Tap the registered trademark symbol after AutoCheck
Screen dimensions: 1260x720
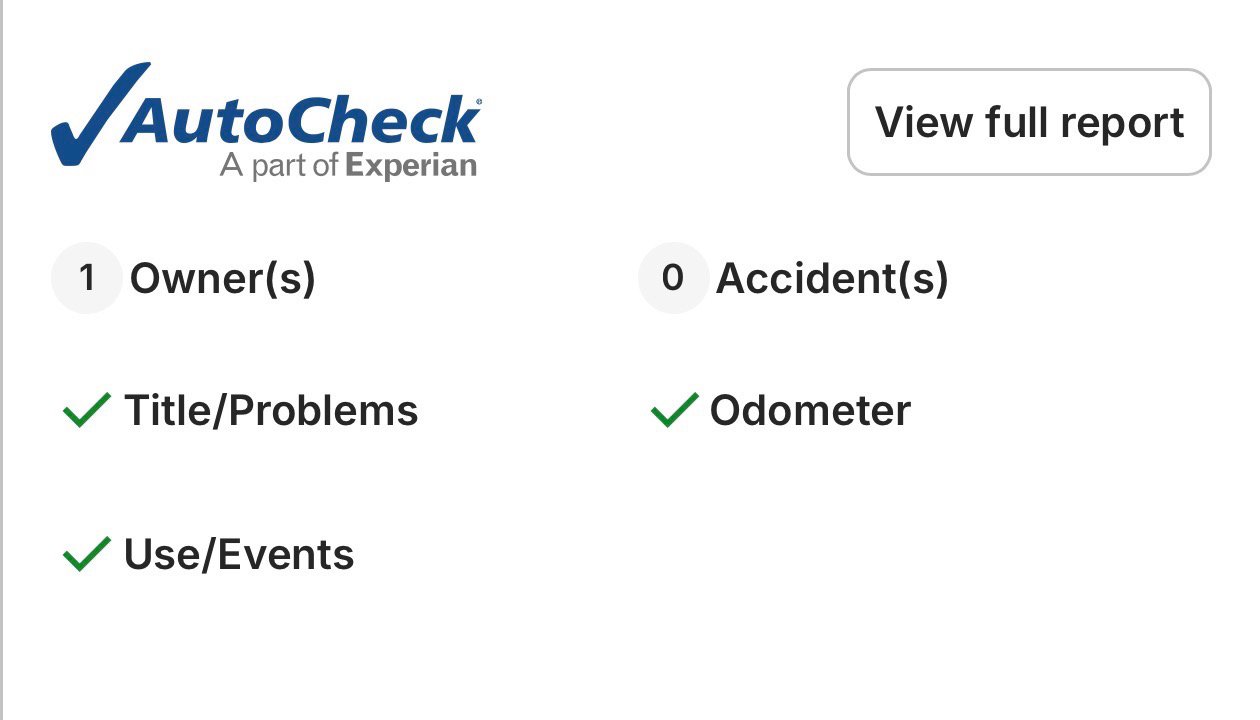479,102
